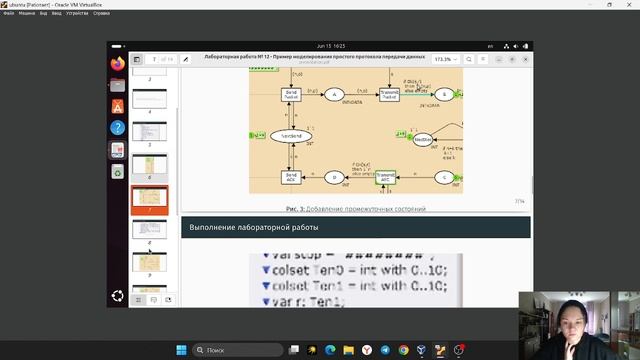Open Telegram from the taskbar
This screenshot has width=640, height=360.
click(x=385, y=350)
